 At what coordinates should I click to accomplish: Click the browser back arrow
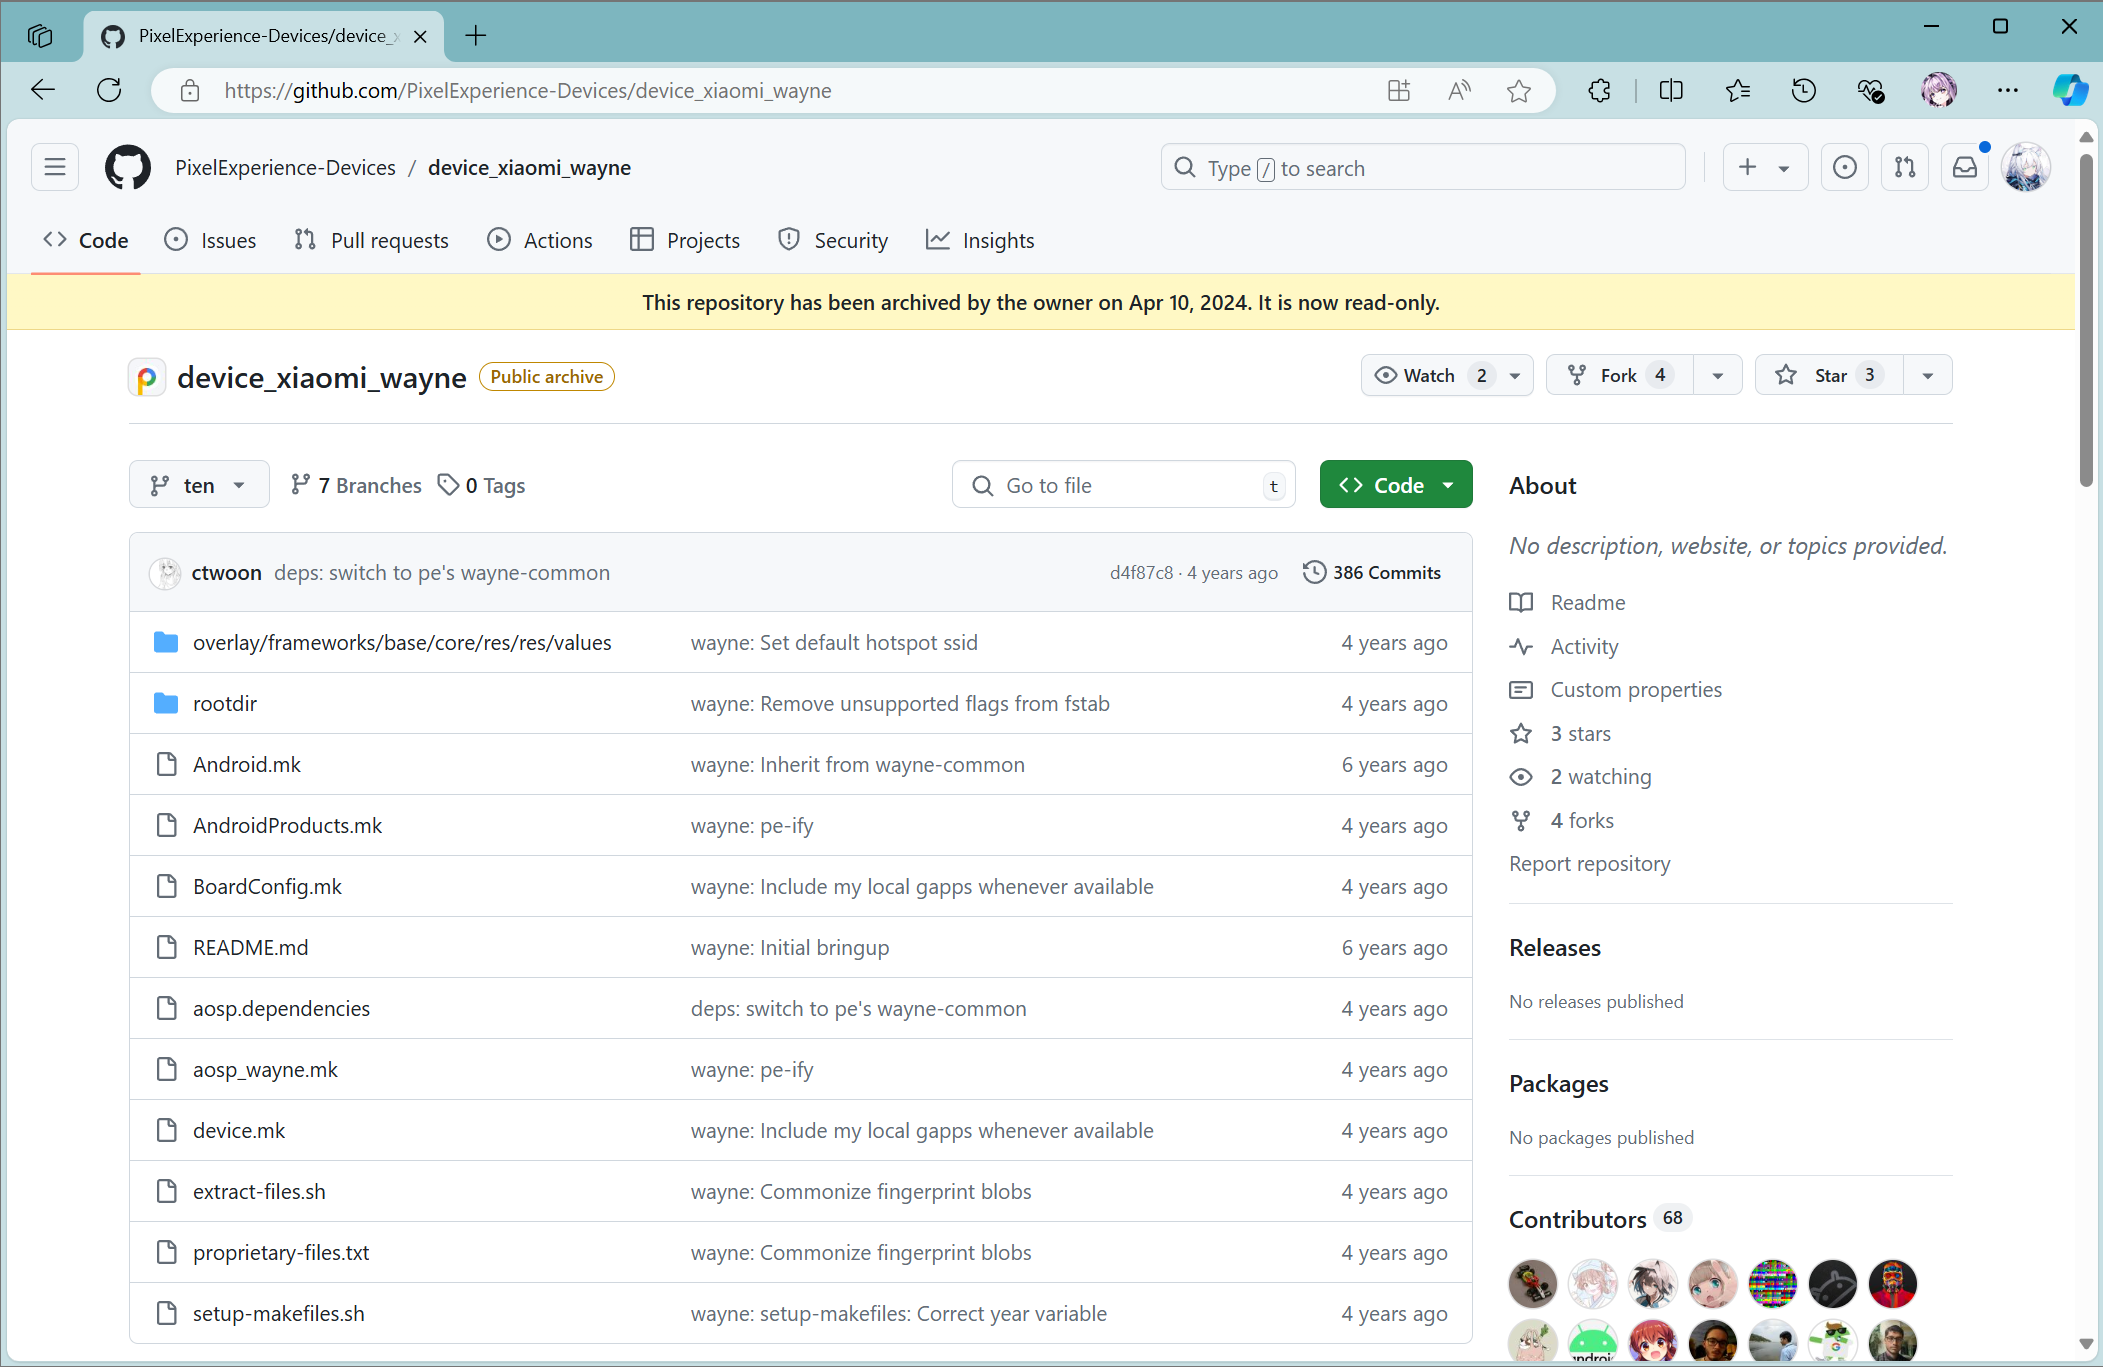click(x=43, y=90)
